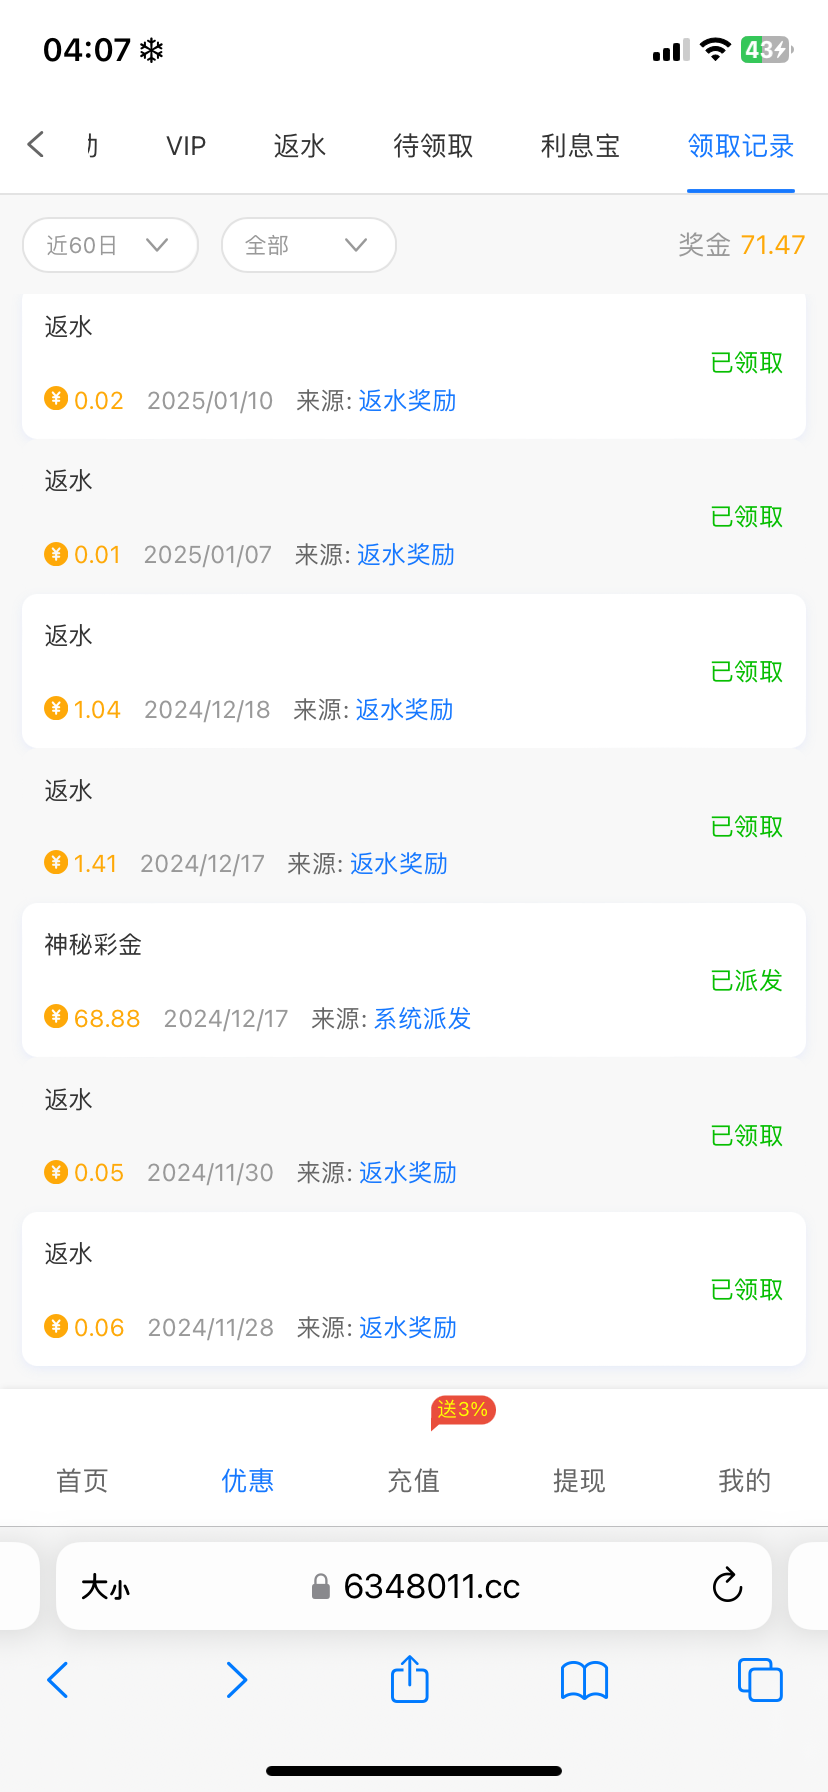Switch to the 待领取 tab
Screen dimensions: 828x1792
click(433, 146)
